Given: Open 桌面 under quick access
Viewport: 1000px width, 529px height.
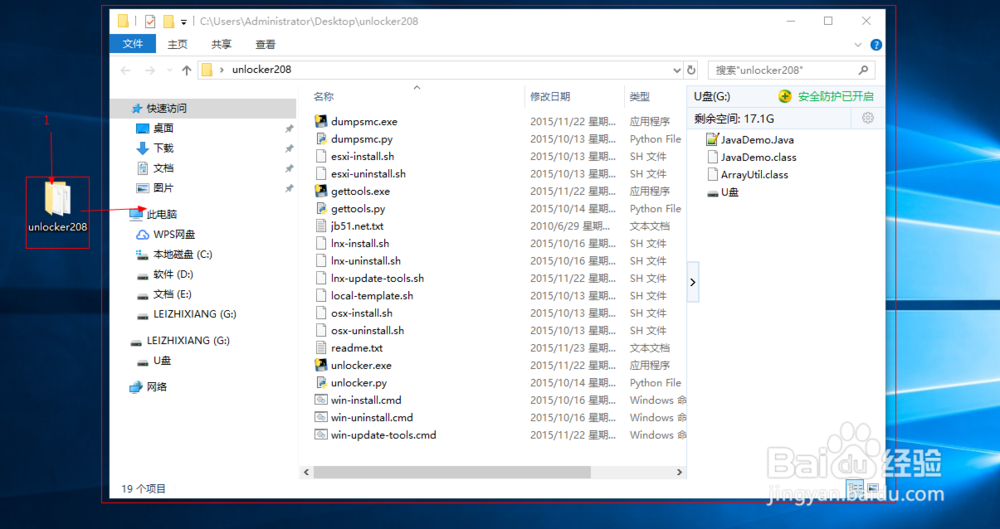Looking at the screenshot, I should 155,128.
